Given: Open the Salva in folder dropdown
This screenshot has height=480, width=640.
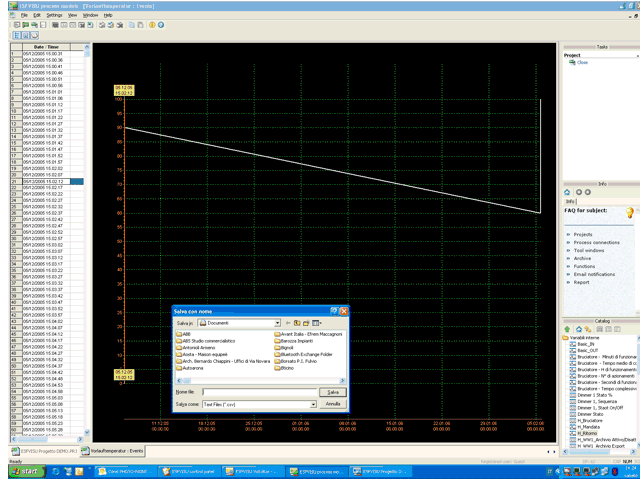Looking at the screenshot, I should point(278,323).
